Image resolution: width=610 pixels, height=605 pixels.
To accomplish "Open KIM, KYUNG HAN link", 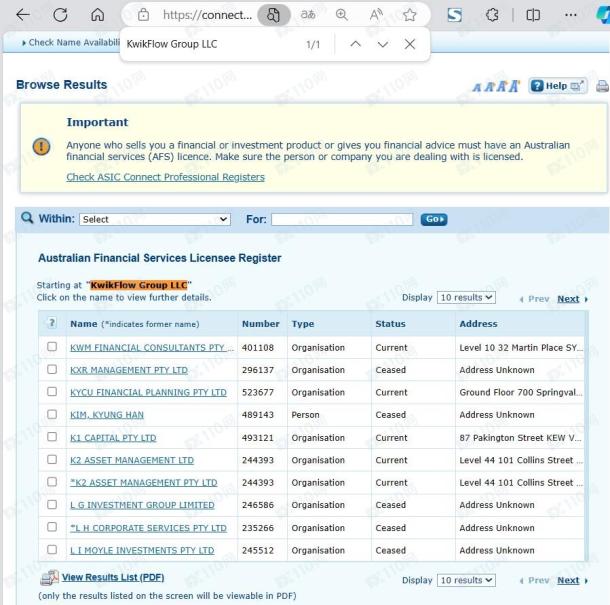I will coord(107,415).
